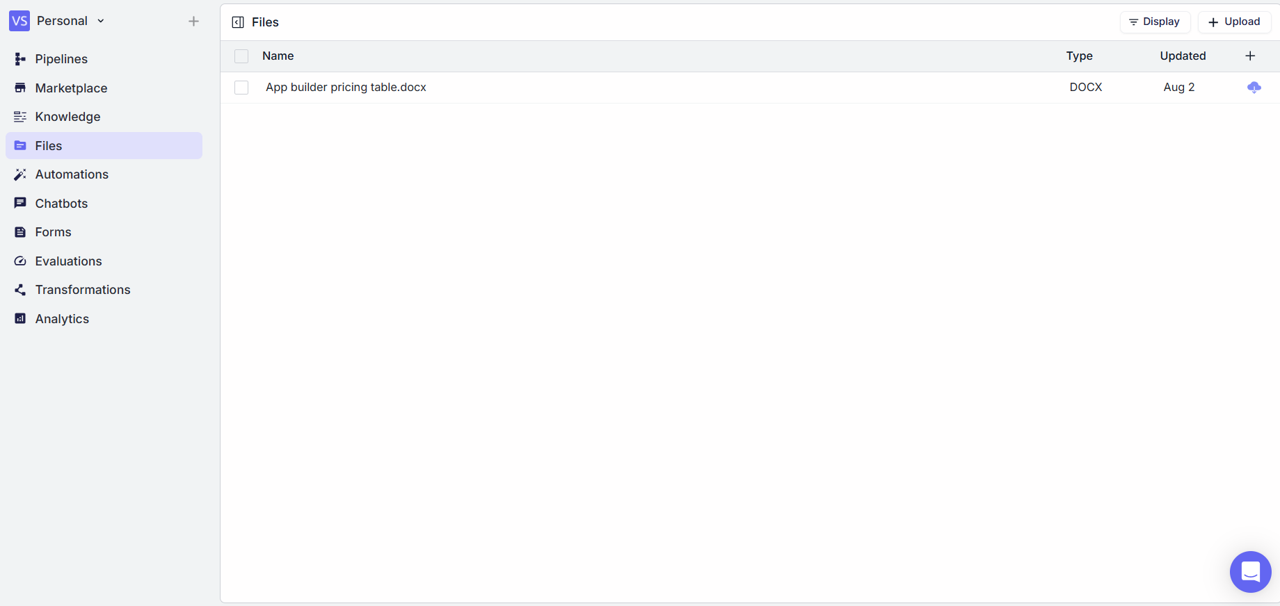Open the chat support bubble
Screen dimensions: 1280x606
click(x=1250, y=572)
